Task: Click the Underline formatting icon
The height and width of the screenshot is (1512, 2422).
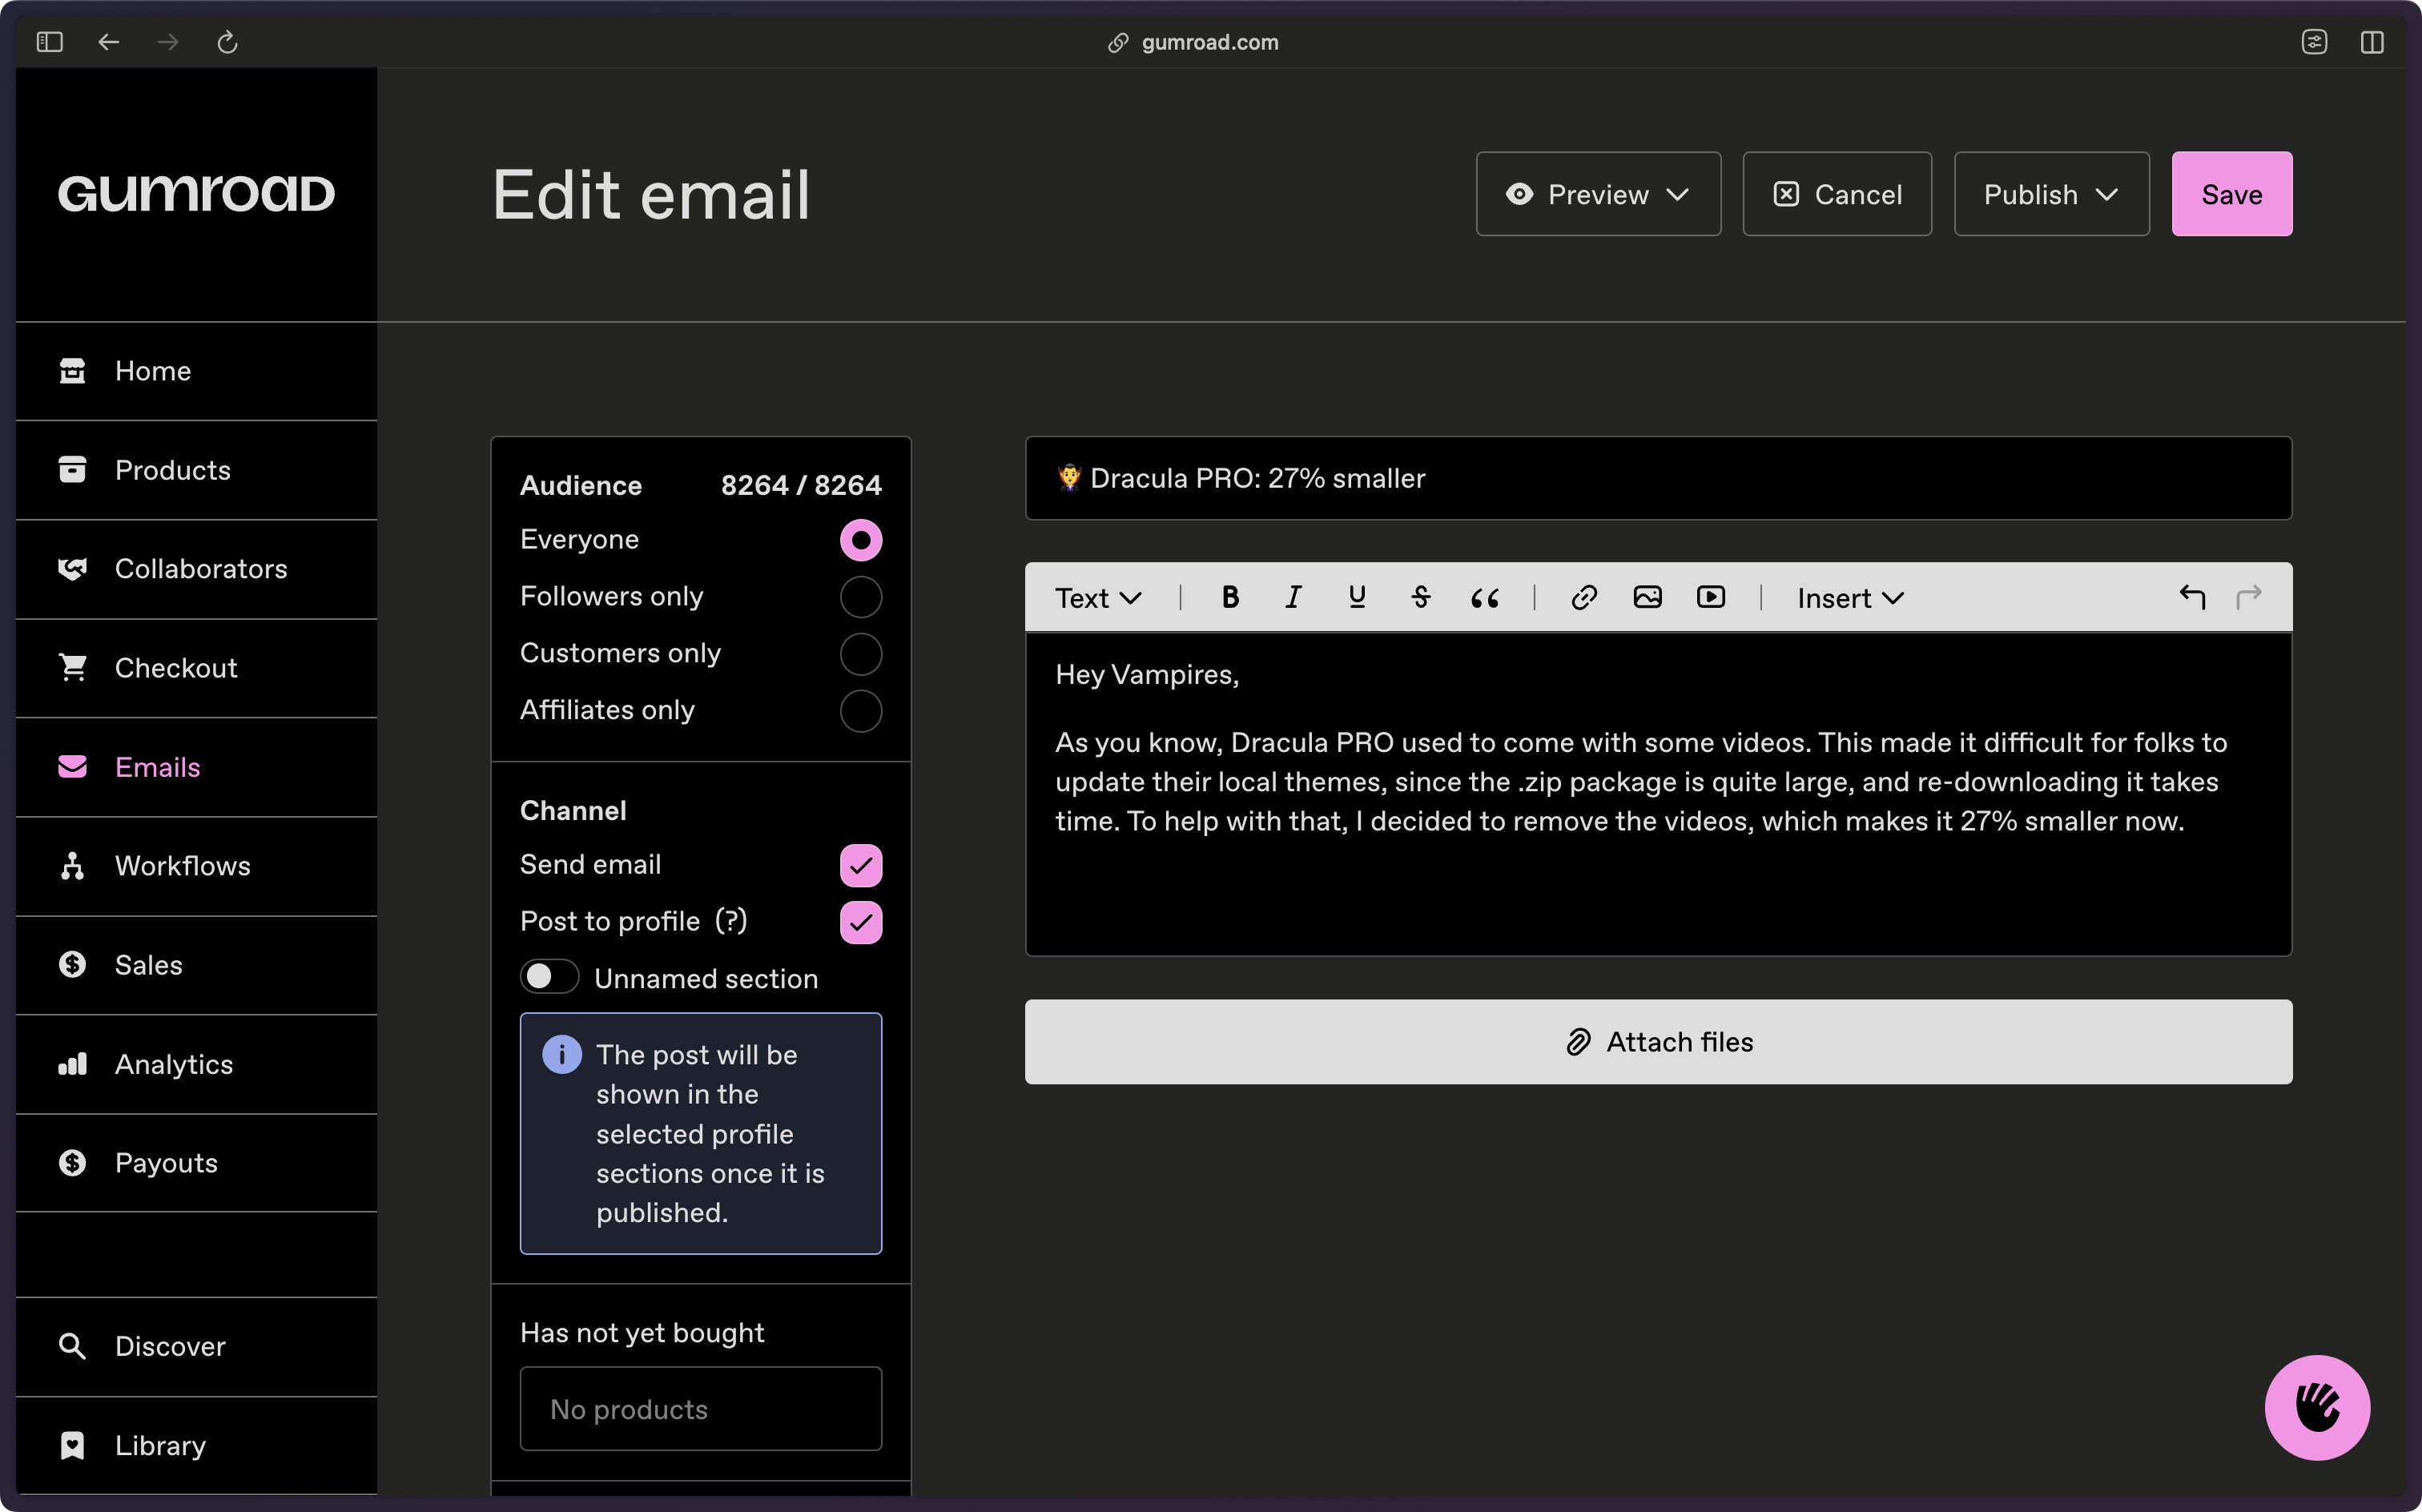Action: [x=1357, y=597]
